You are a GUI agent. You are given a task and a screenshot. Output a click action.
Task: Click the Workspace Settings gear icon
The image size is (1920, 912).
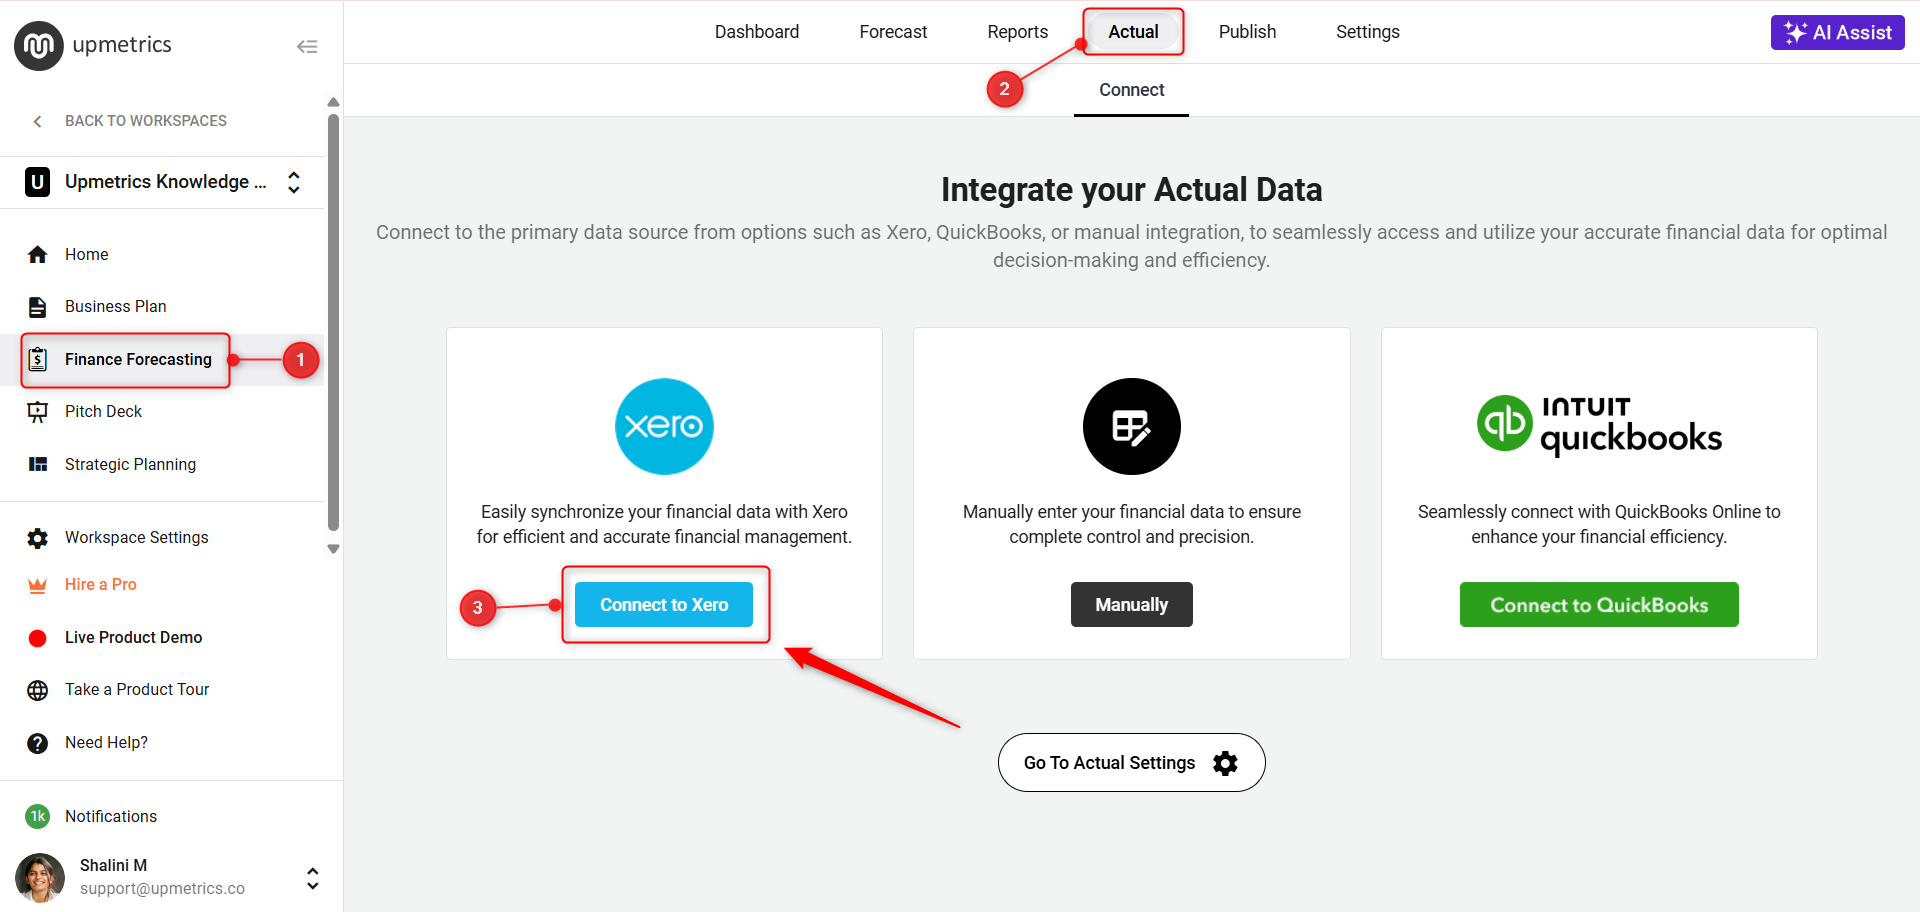tap(38, 538)
